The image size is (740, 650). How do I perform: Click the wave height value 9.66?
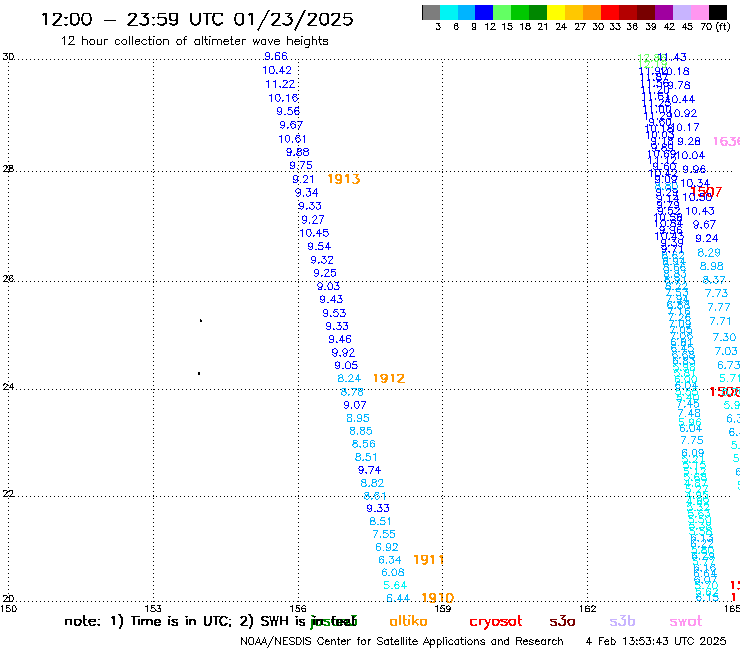click(276, 56)
